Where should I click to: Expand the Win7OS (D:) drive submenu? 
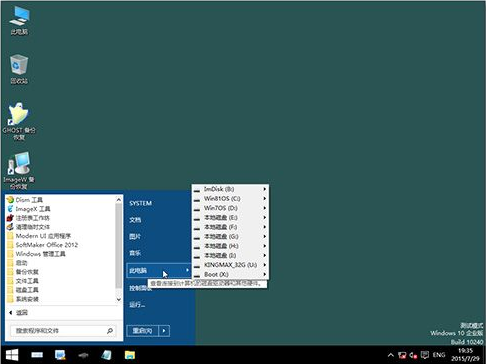230,208
